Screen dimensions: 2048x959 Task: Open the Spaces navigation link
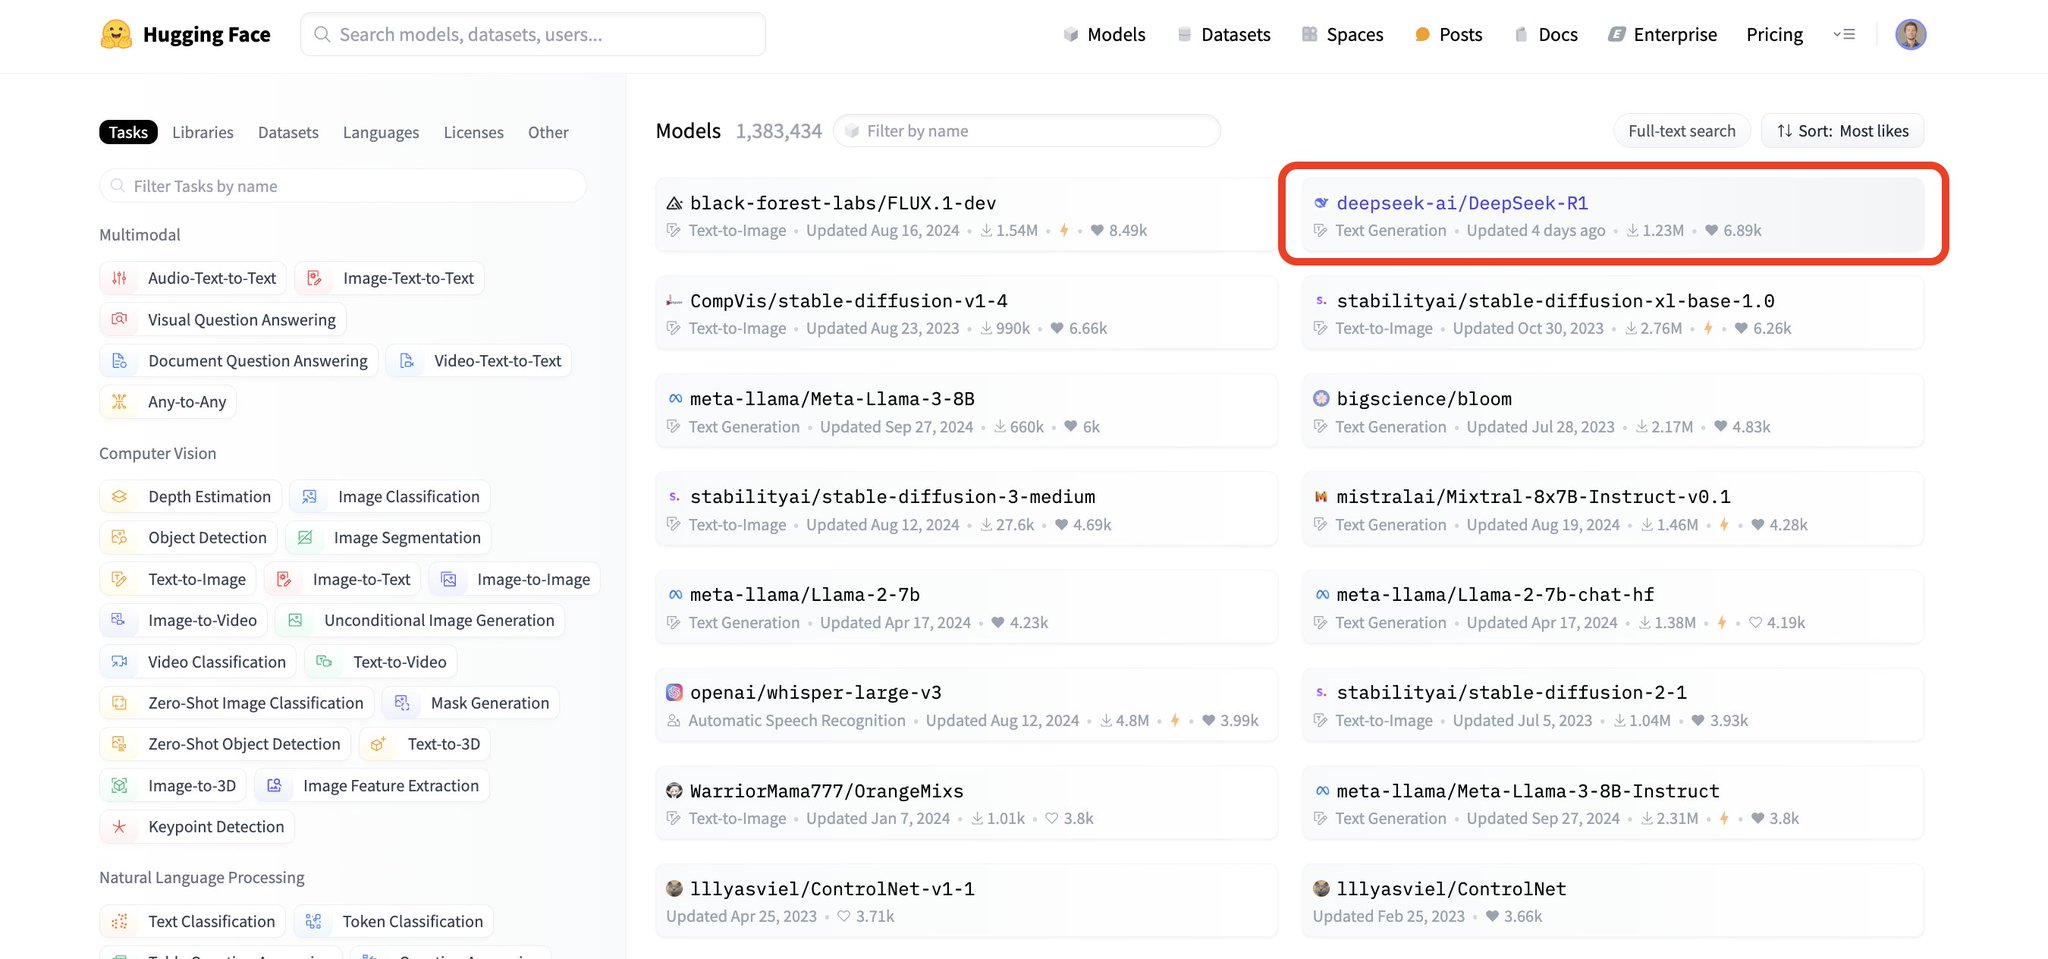(x=1342, y=35)
